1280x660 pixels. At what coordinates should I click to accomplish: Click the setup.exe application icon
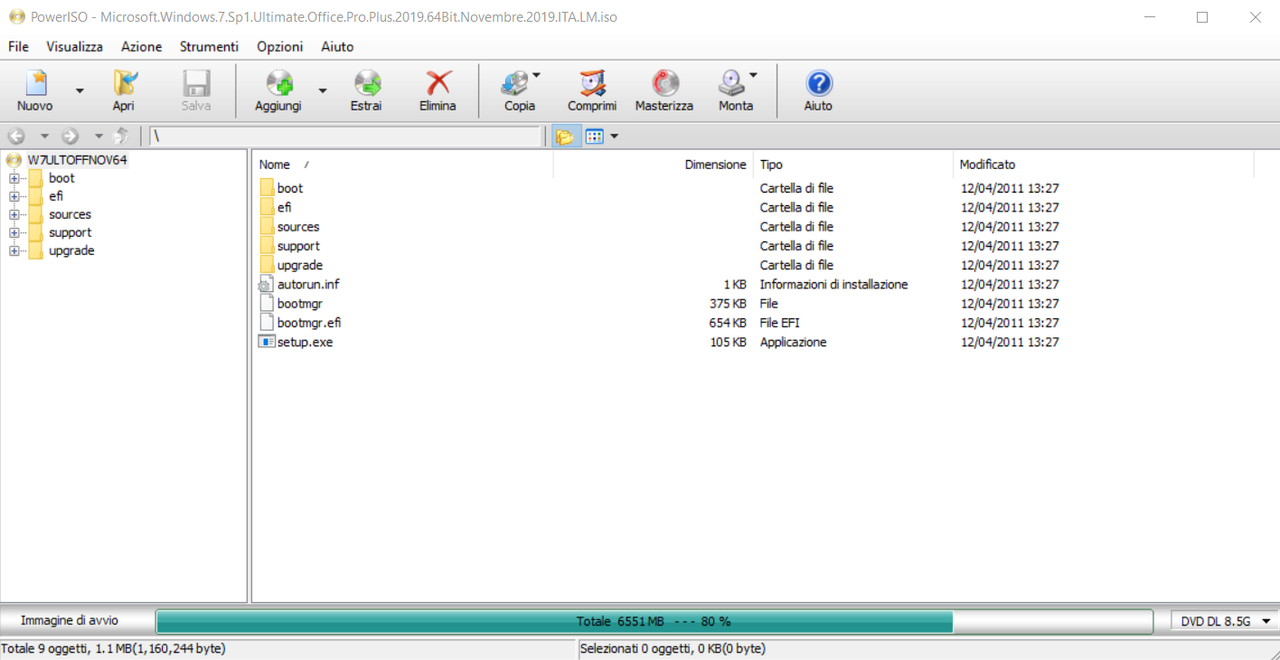[x=266, y=341]
